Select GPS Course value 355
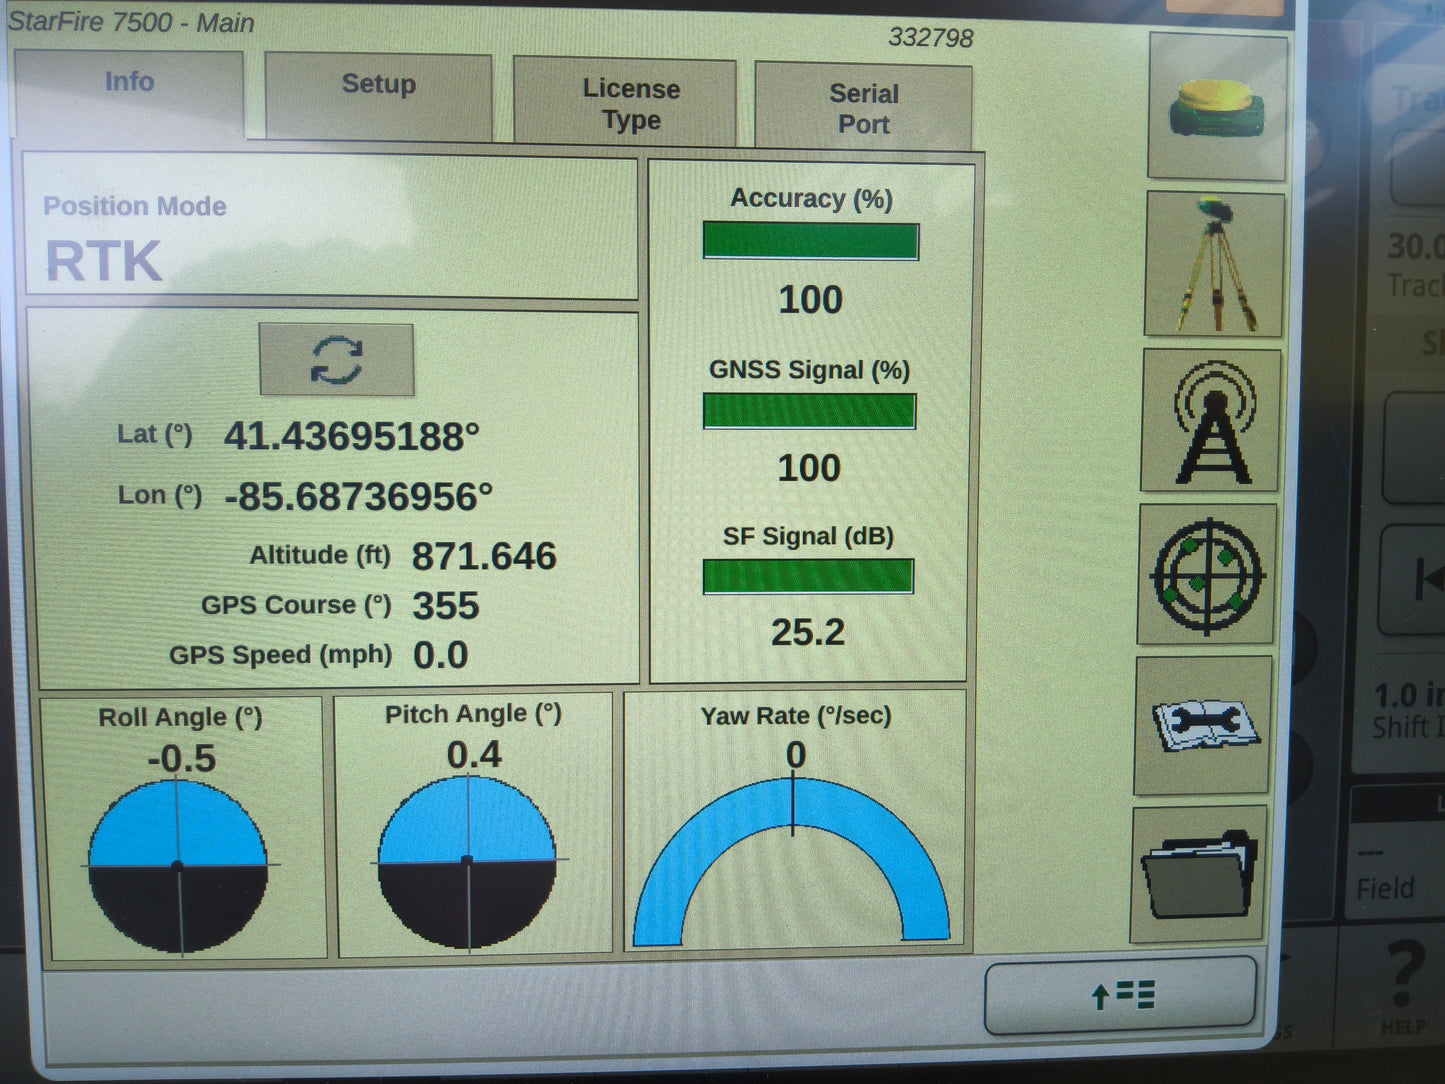The image size is (1445, 1084). [x=446, y=606]
